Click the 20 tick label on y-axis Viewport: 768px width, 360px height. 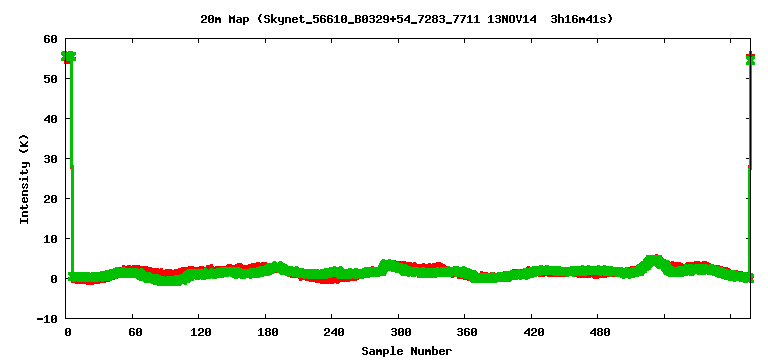point(51,199)
